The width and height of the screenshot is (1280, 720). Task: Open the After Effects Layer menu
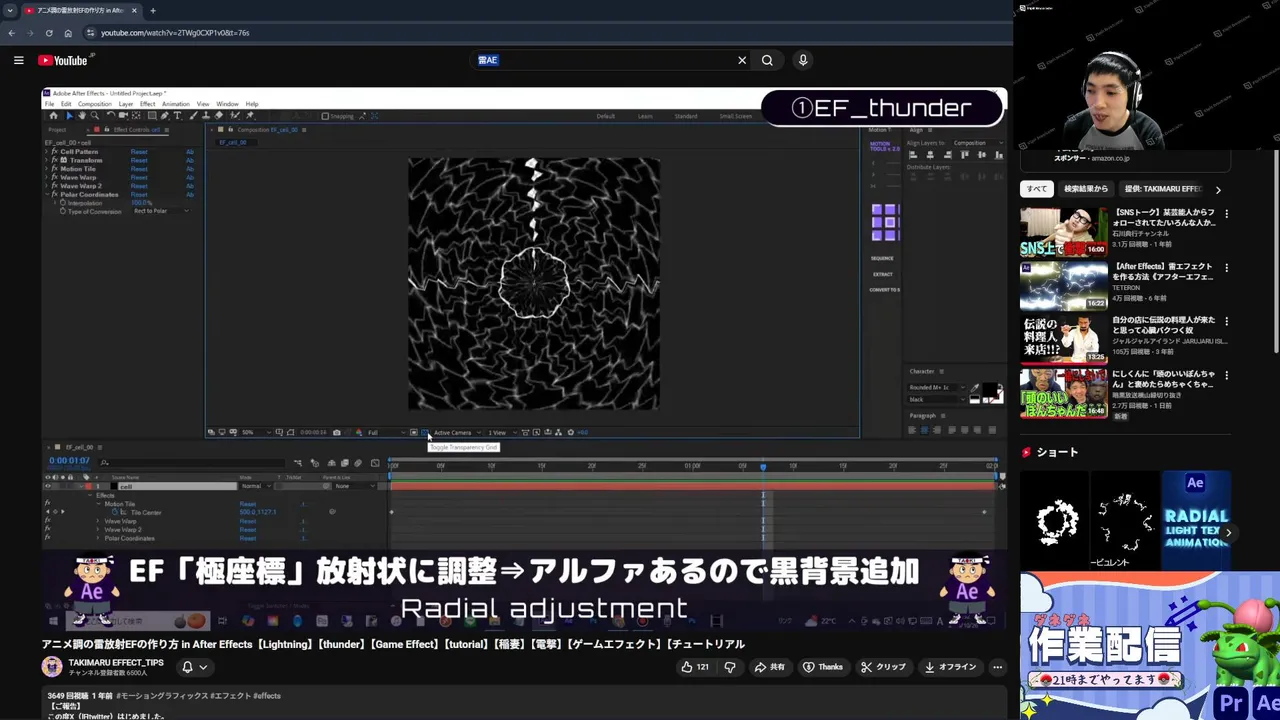coord(126,104)
